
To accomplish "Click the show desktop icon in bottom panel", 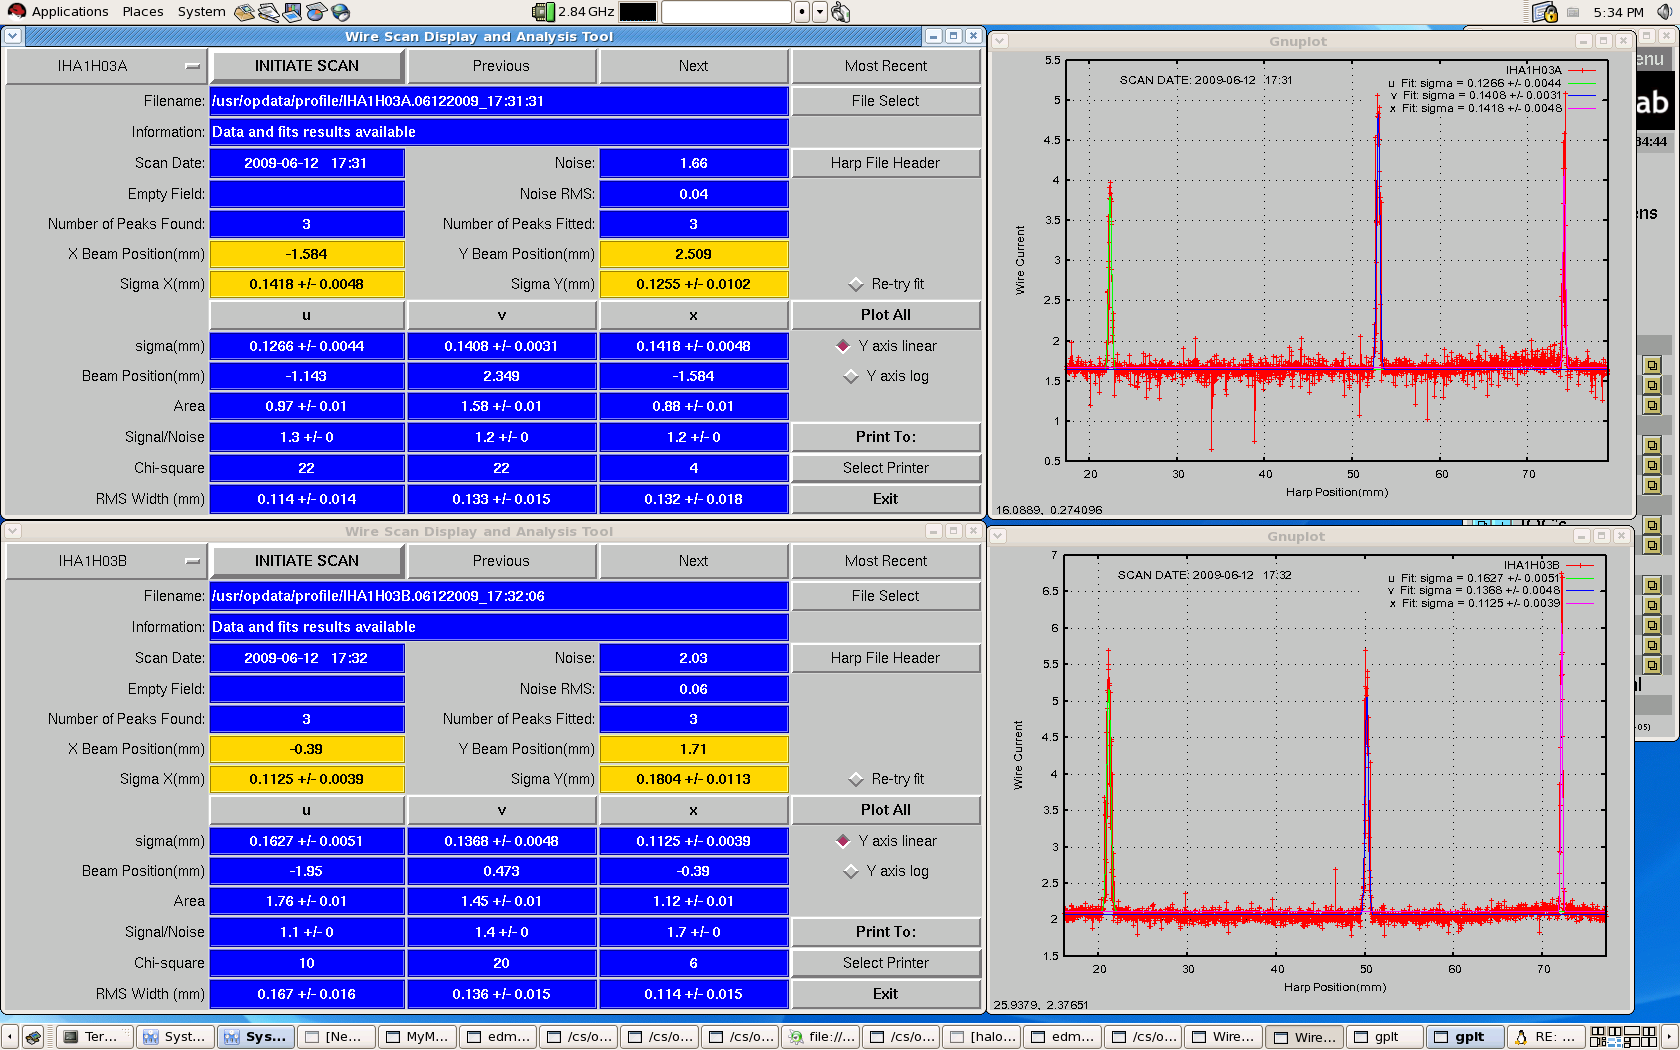I will tap(33, 1037).
